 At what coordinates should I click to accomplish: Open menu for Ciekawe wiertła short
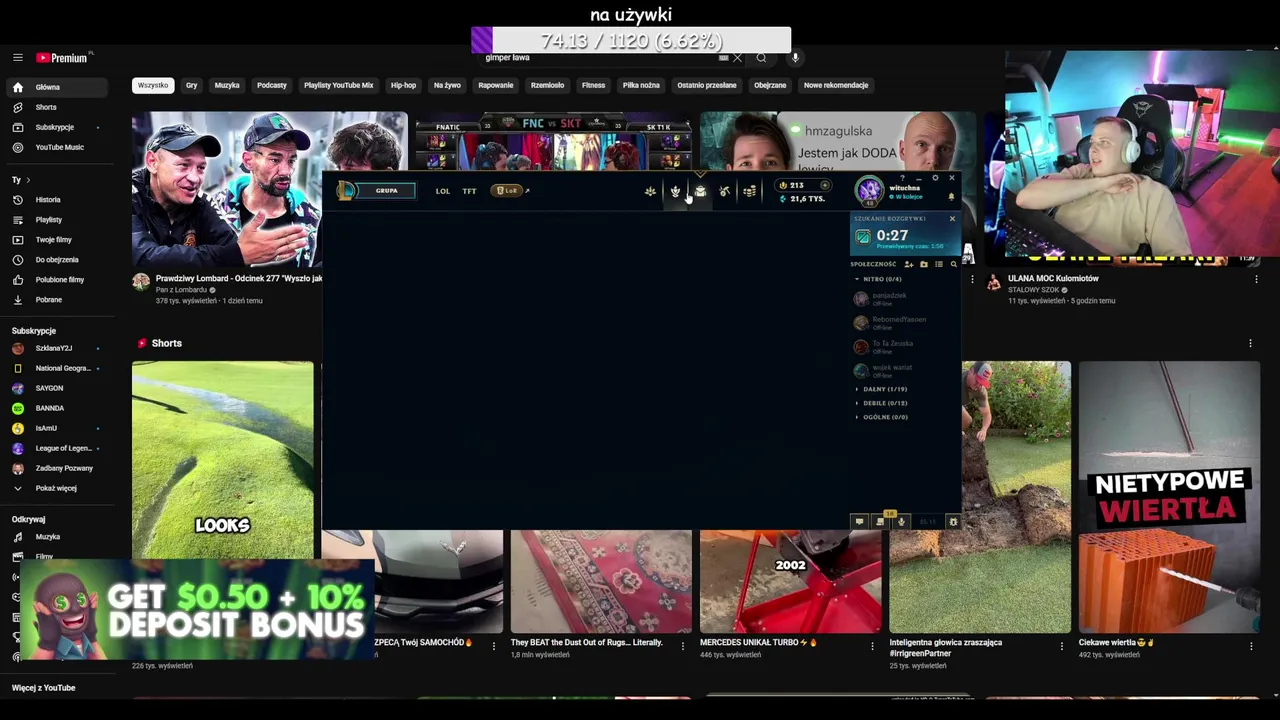pyautogui.click(x=1250, y=646)
